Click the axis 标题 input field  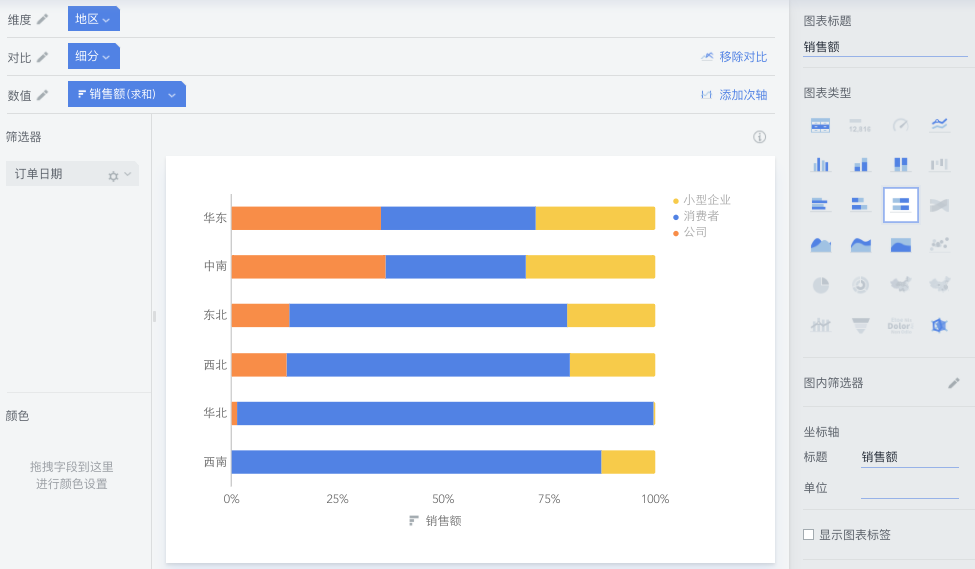coord(910,457)
